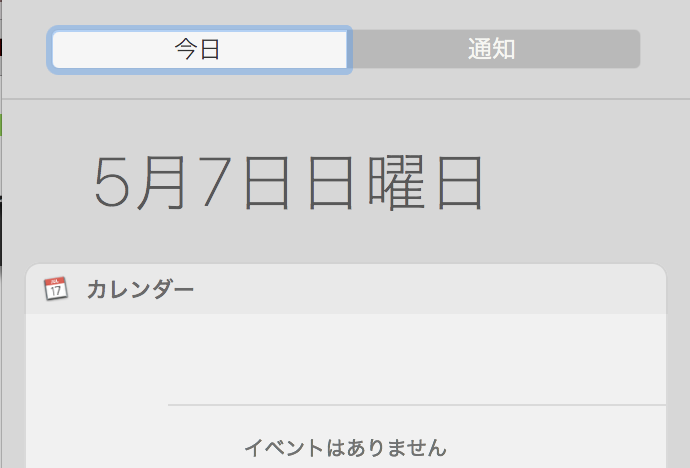Viewport: 690px width, 468px height.
Task: Switch to the 今日 tab
Action: click(199, 49)
